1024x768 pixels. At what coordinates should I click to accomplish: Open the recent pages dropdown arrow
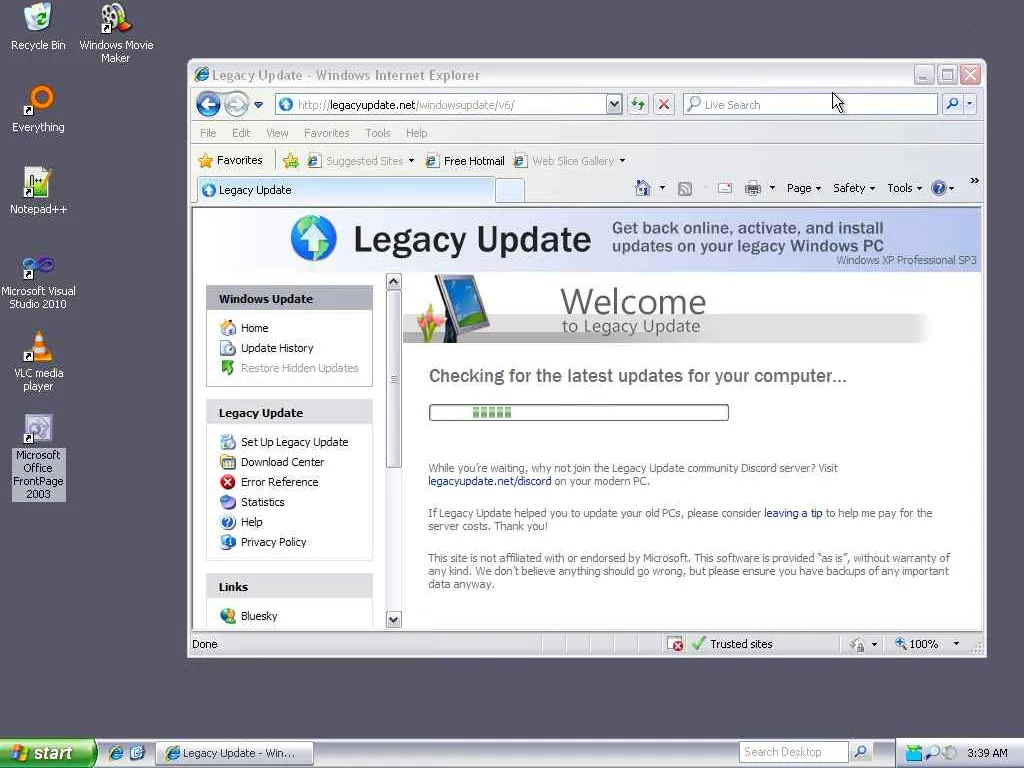coord(259,104)
